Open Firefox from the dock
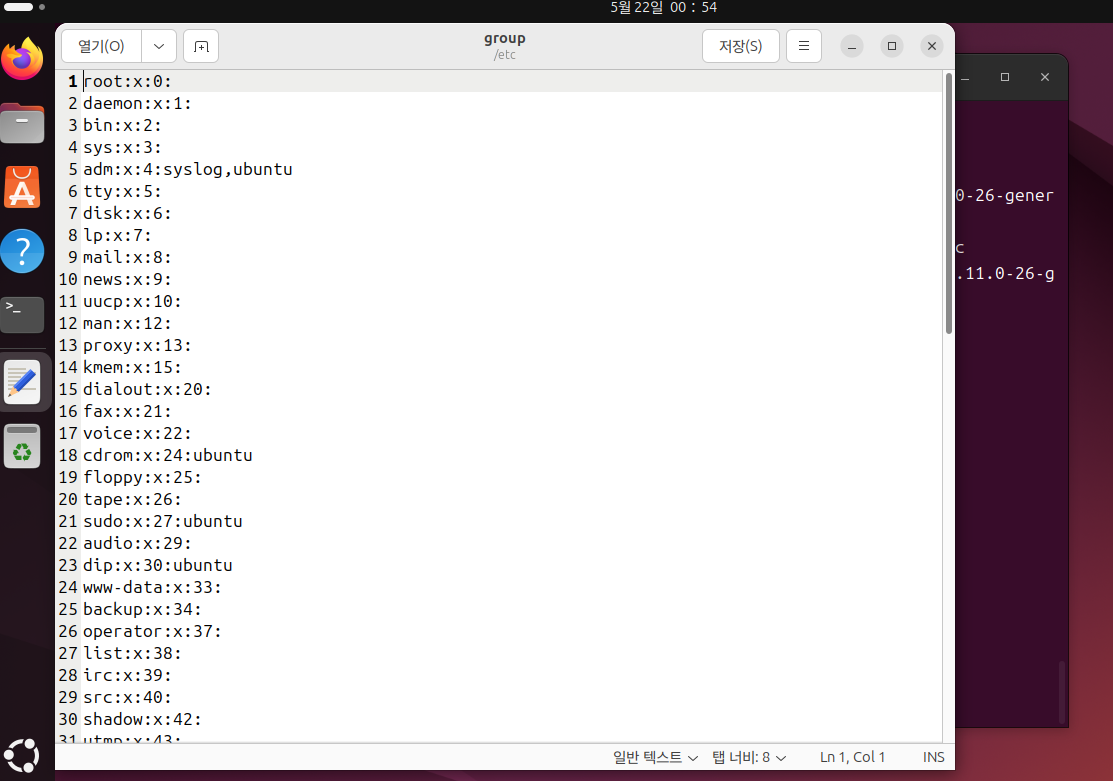 [22, 59]
